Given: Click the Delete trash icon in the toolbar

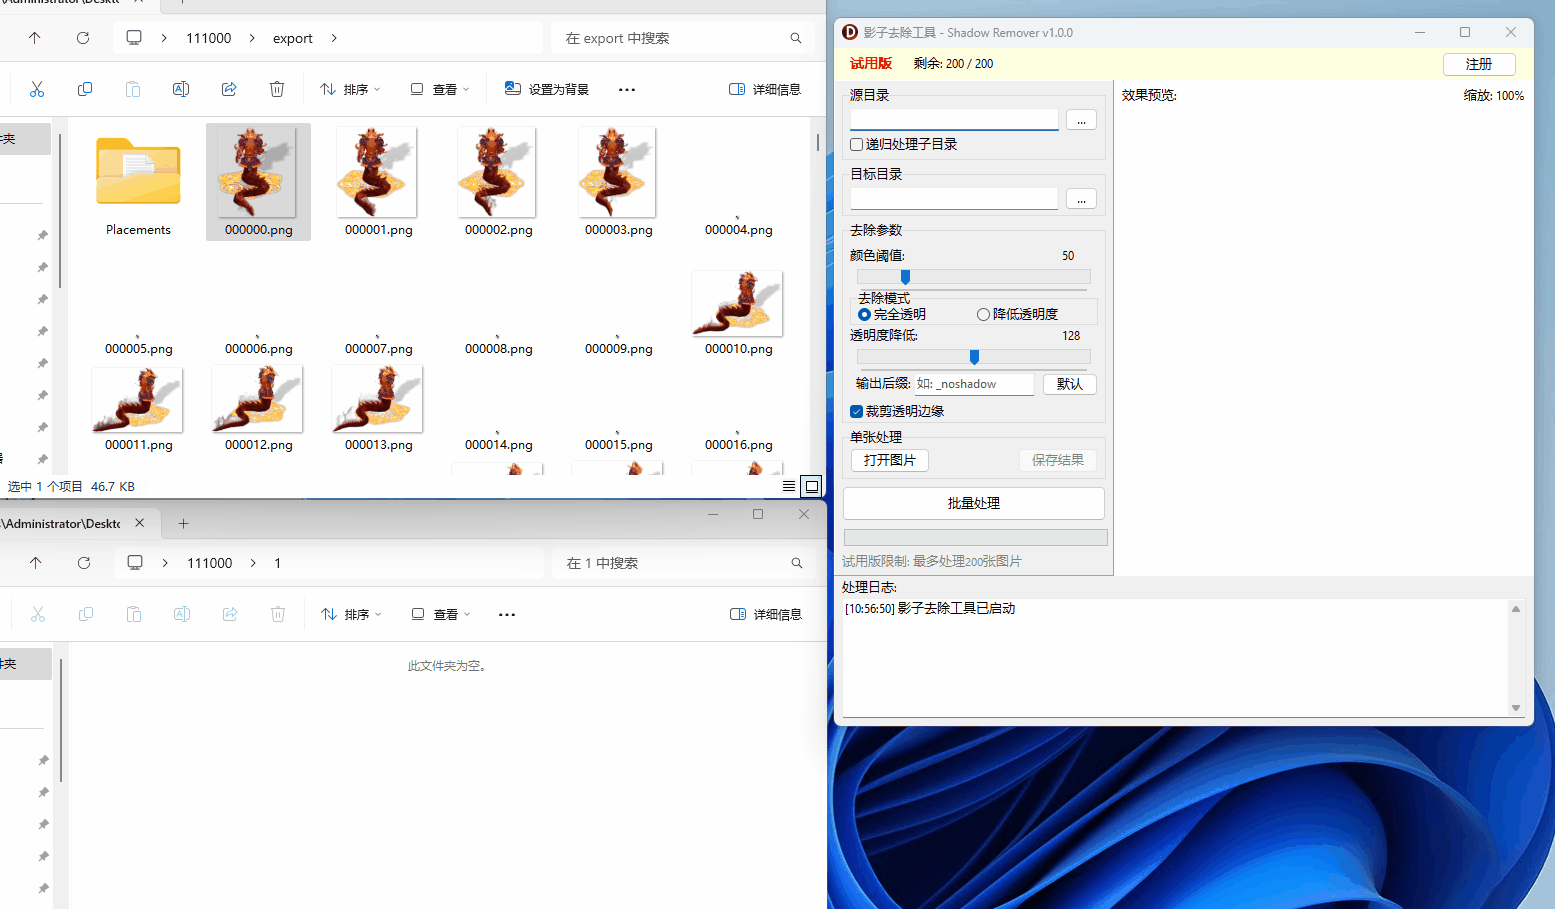Looking at the screenshot, I should (x=277, y=89).
